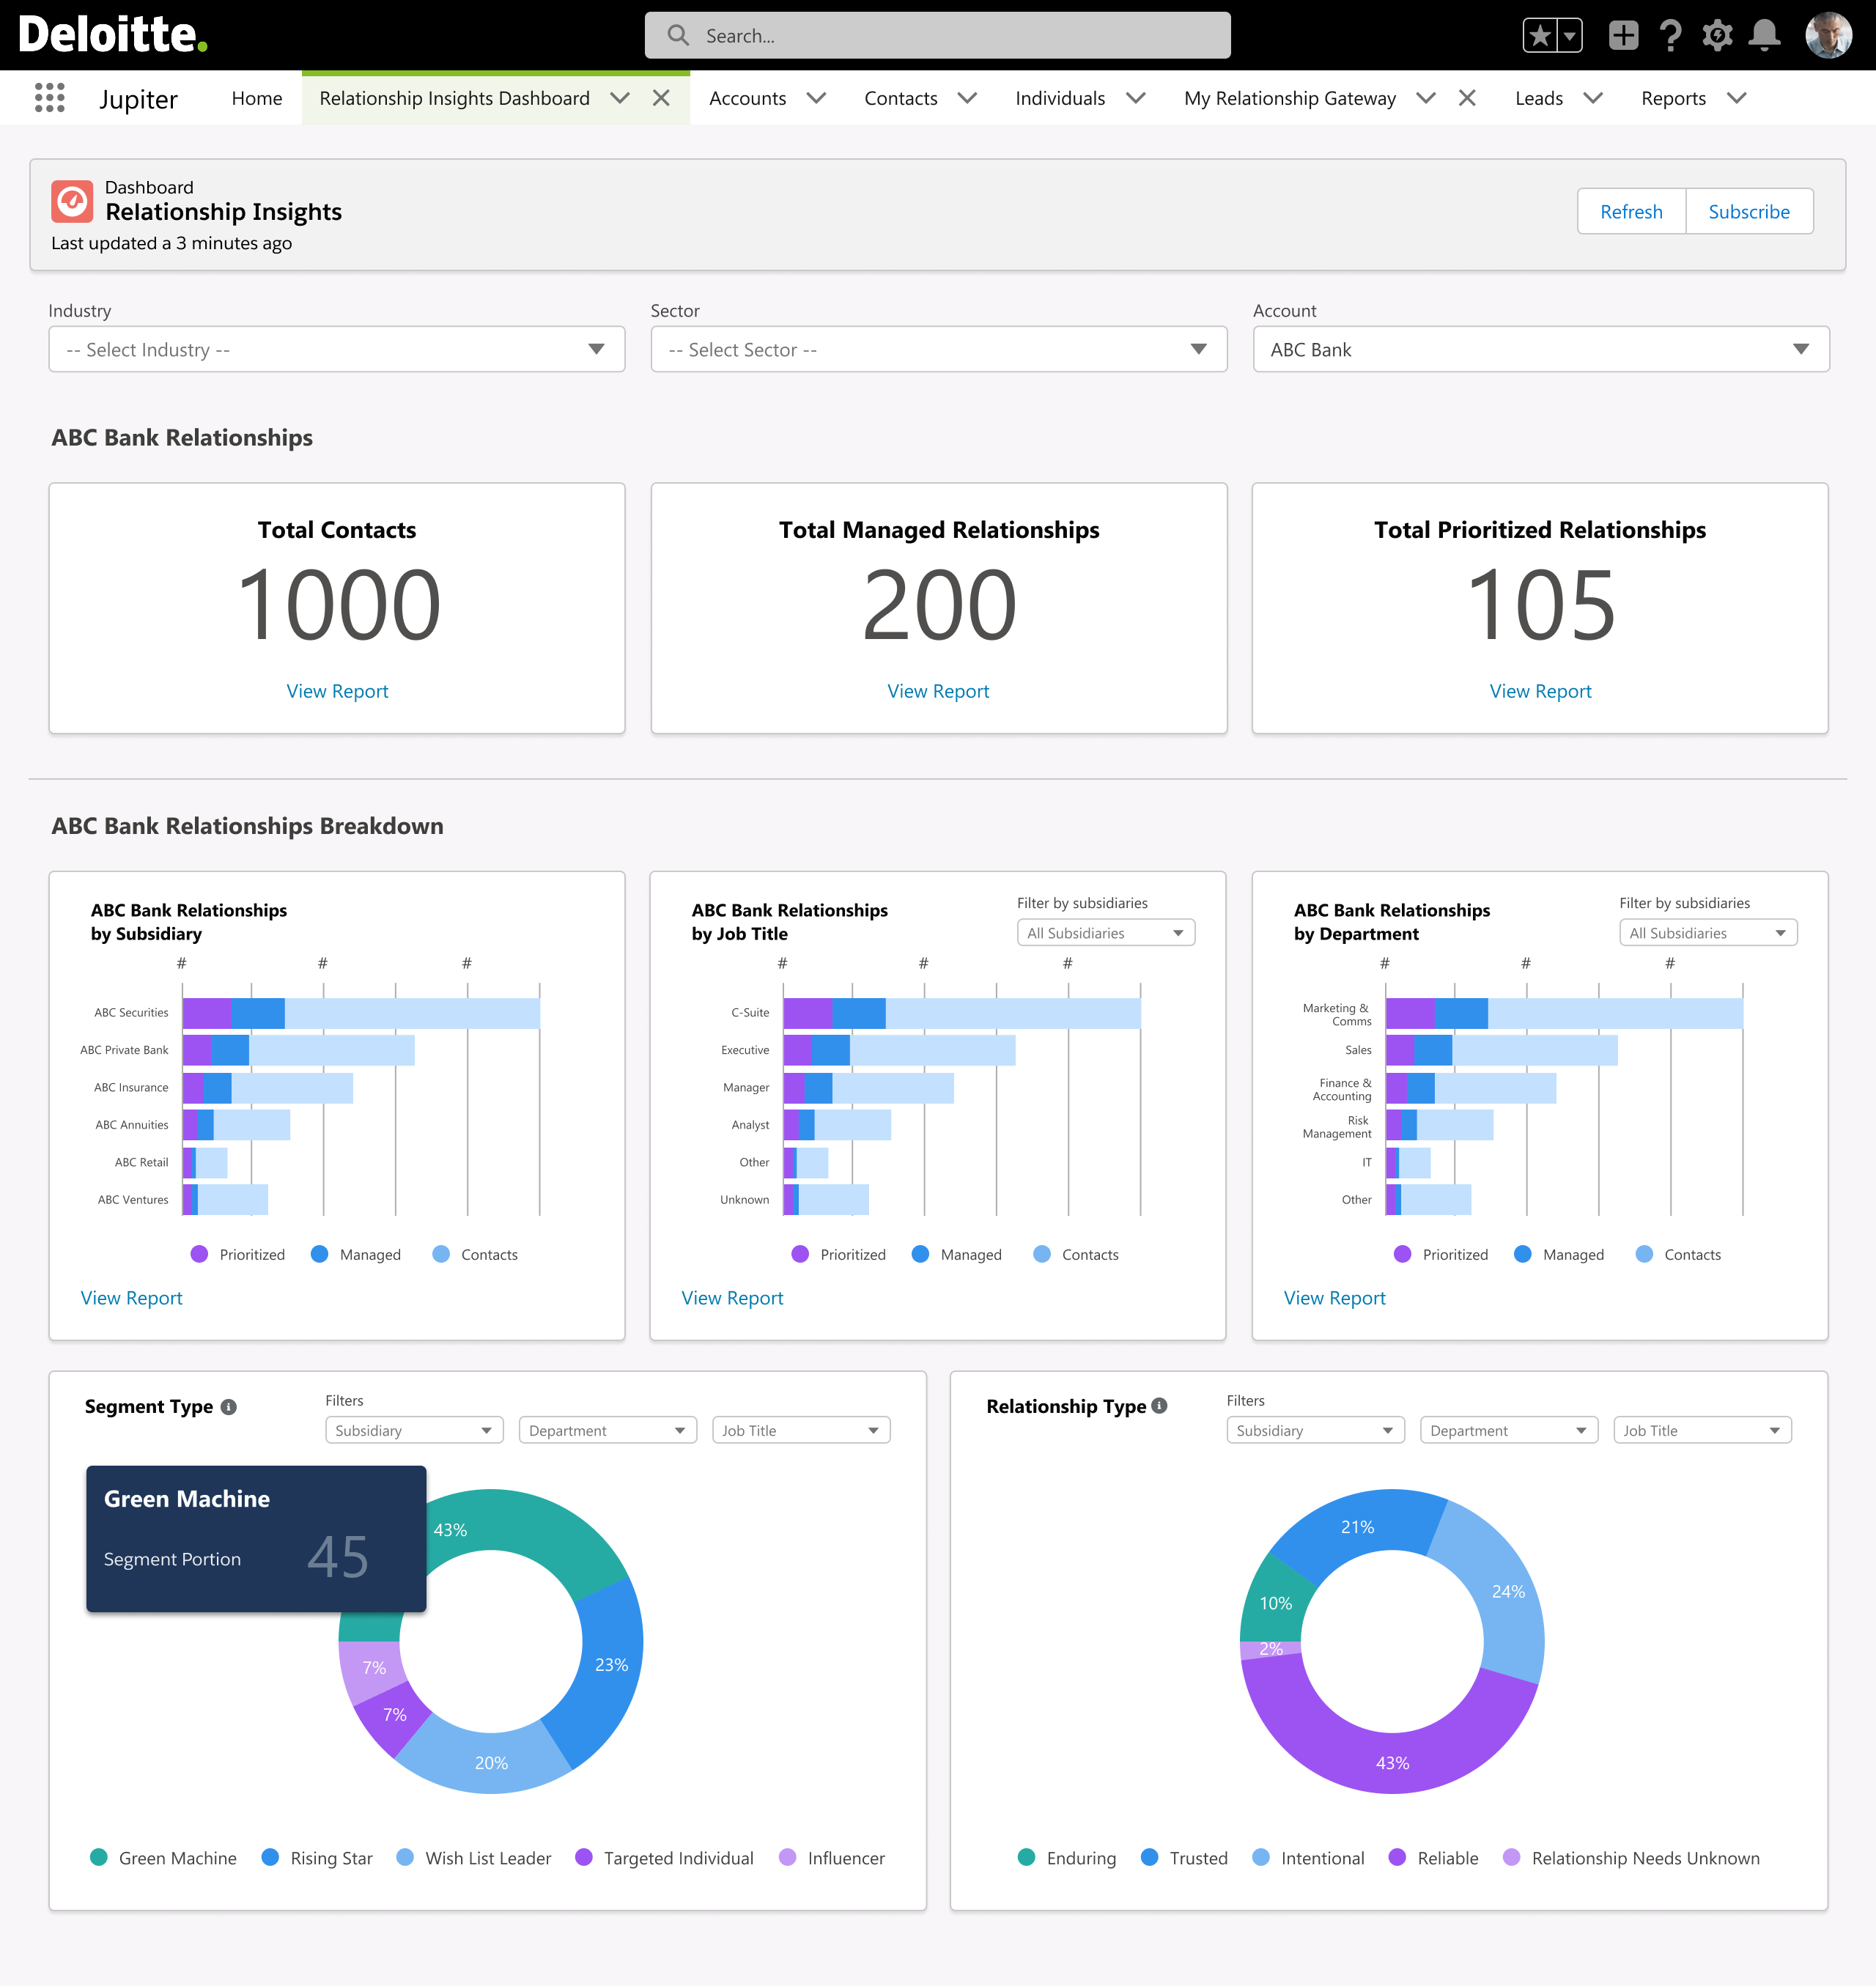Open Segment Type Job Title filter
1876x1986 pixels.
pyautogui.click(x=801, y=1430)
